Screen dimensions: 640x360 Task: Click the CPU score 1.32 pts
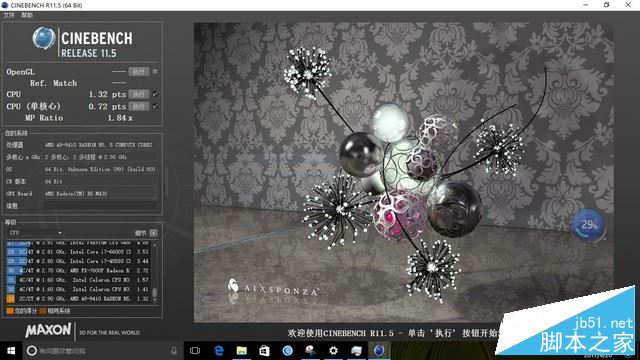(107, 94)
